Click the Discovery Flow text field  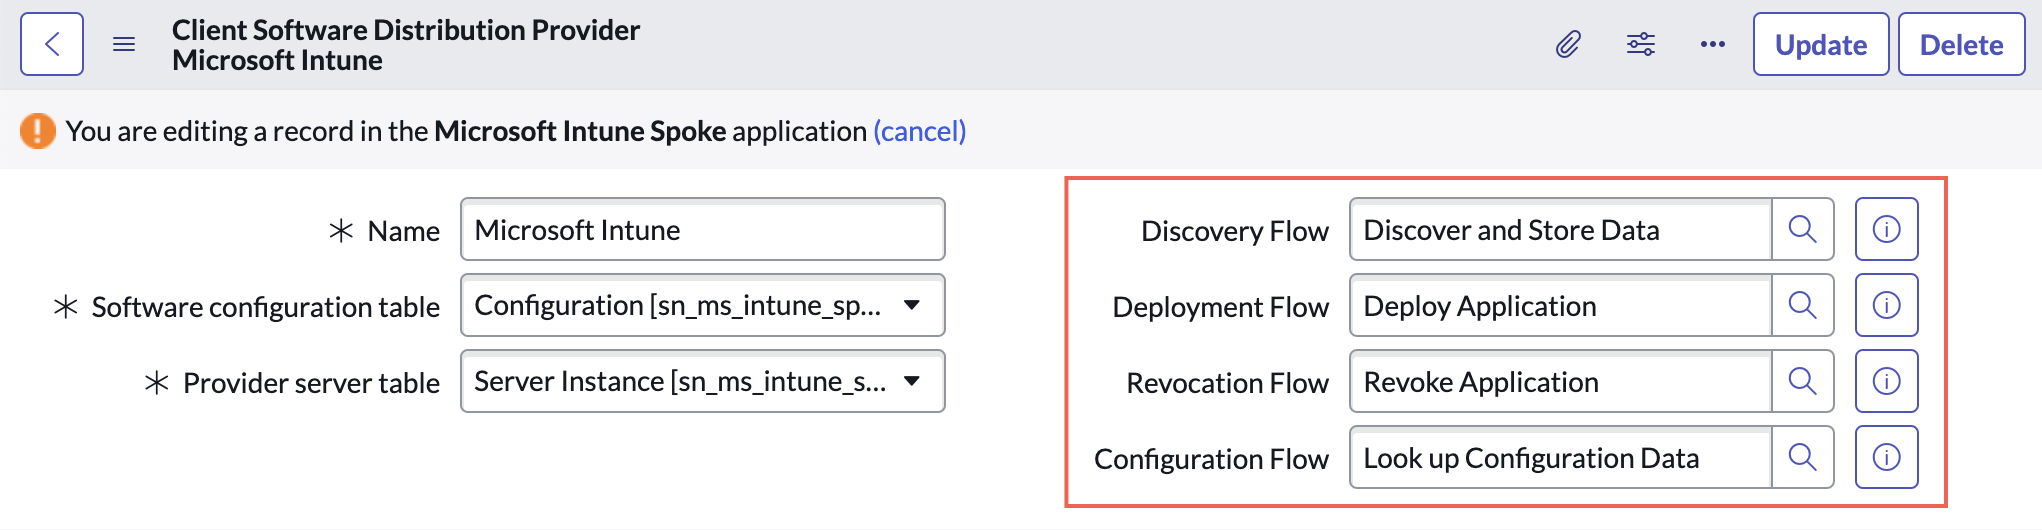(x=1561, y=230)
